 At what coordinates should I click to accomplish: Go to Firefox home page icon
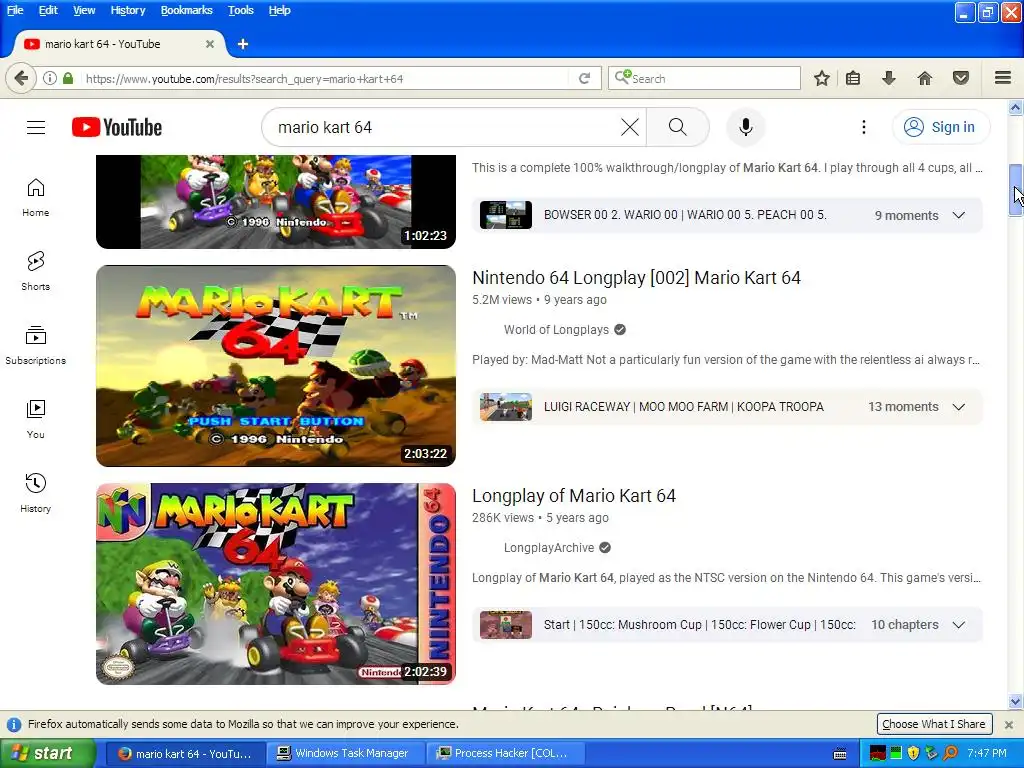925,78
